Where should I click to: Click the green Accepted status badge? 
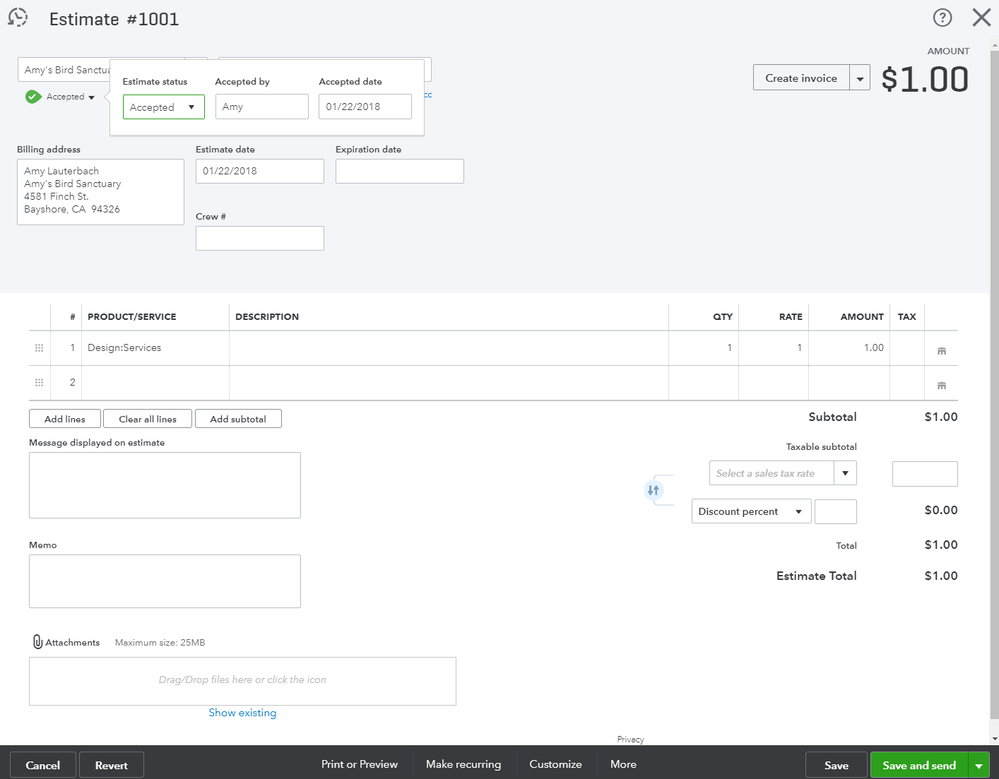coord(33,97)
